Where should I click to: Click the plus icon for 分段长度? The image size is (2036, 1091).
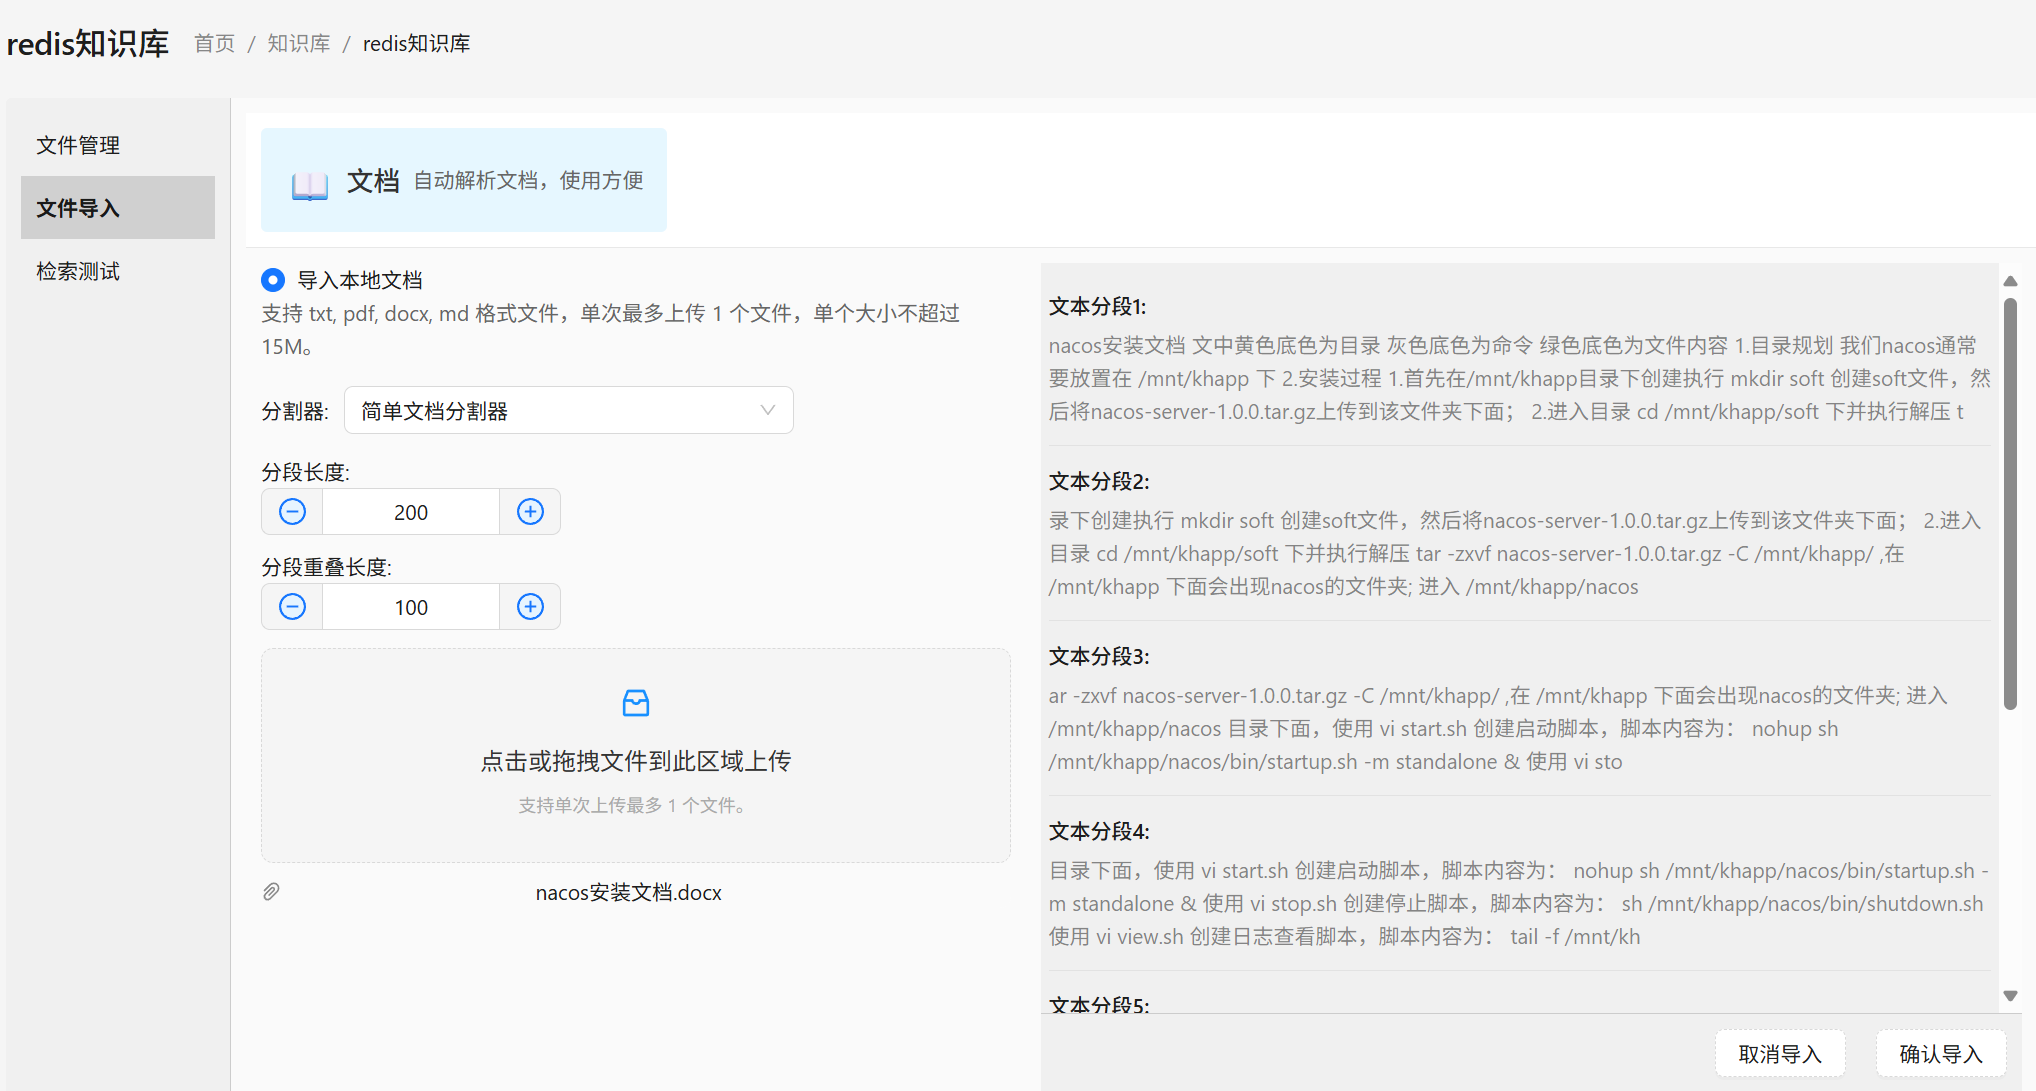(x=530, y=512)
